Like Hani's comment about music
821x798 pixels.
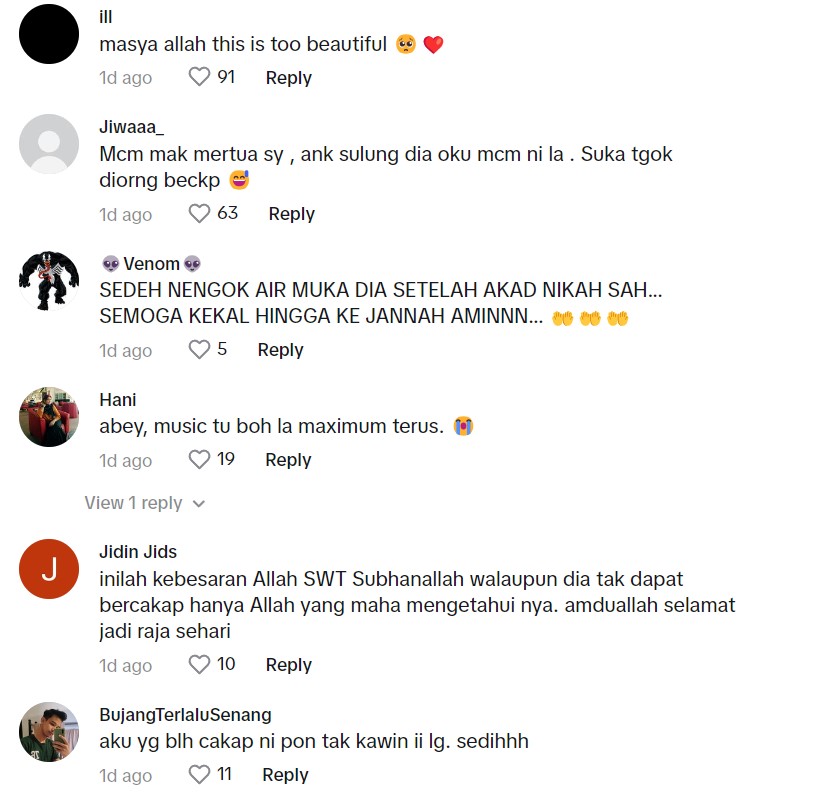[199, 460]
